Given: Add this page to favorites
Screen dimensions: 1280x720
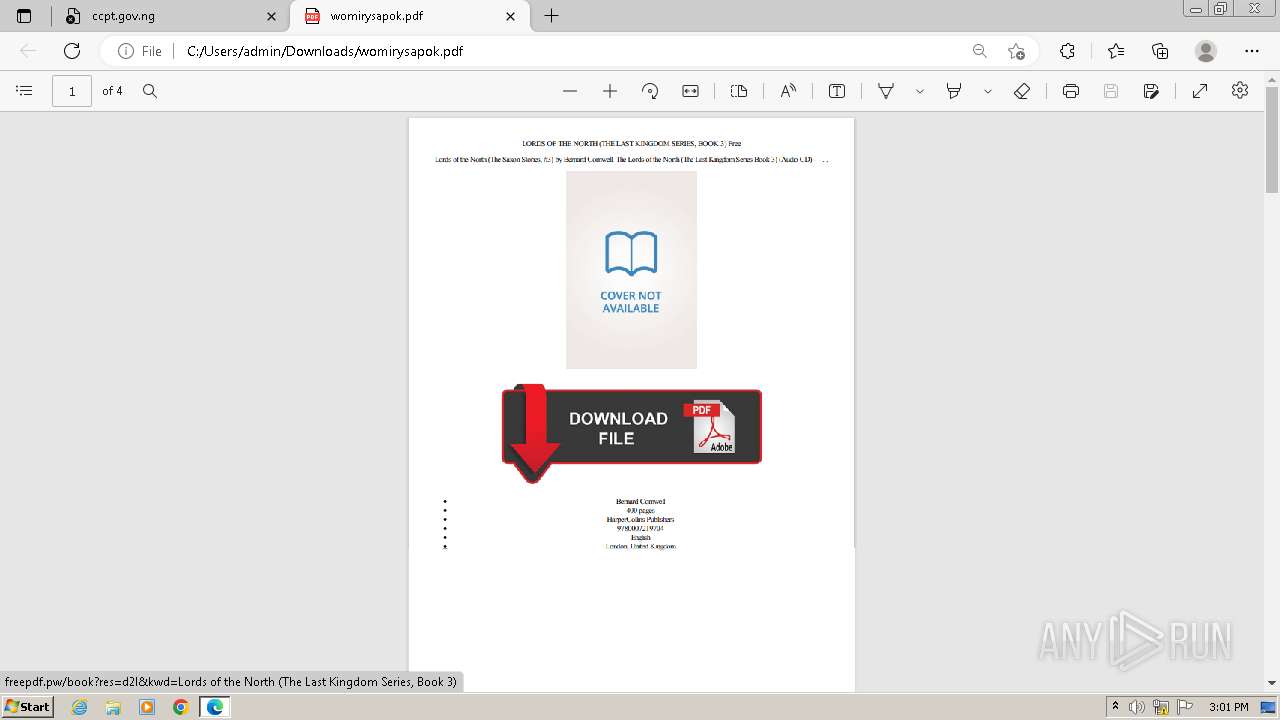Looking at the screenshot, I should click(1016, 51).
